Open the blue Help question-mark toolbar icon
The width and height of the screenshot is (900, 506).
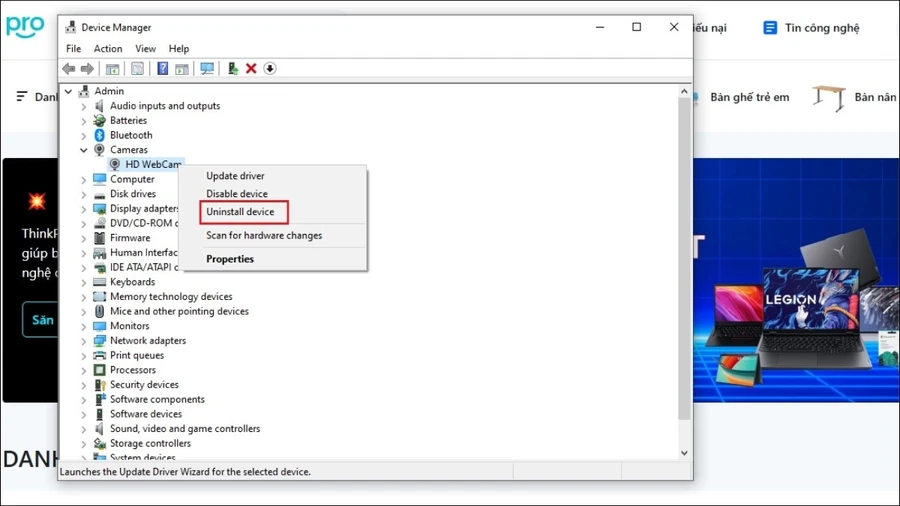162,69
